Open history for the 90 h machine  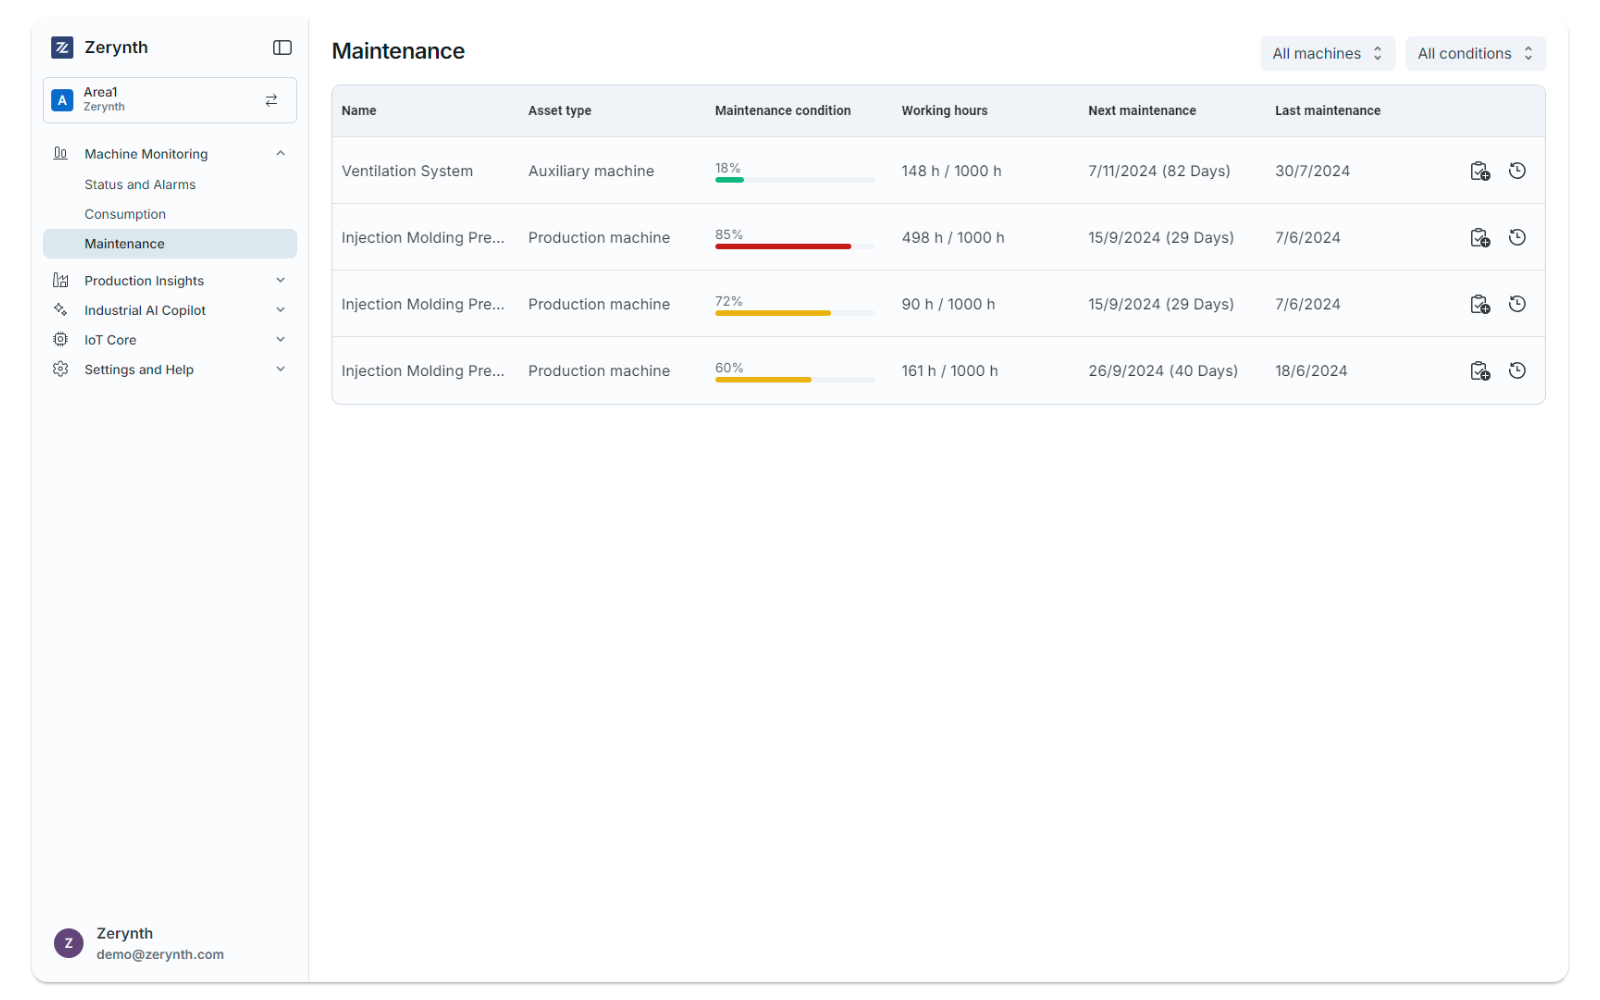[1517, 304]
